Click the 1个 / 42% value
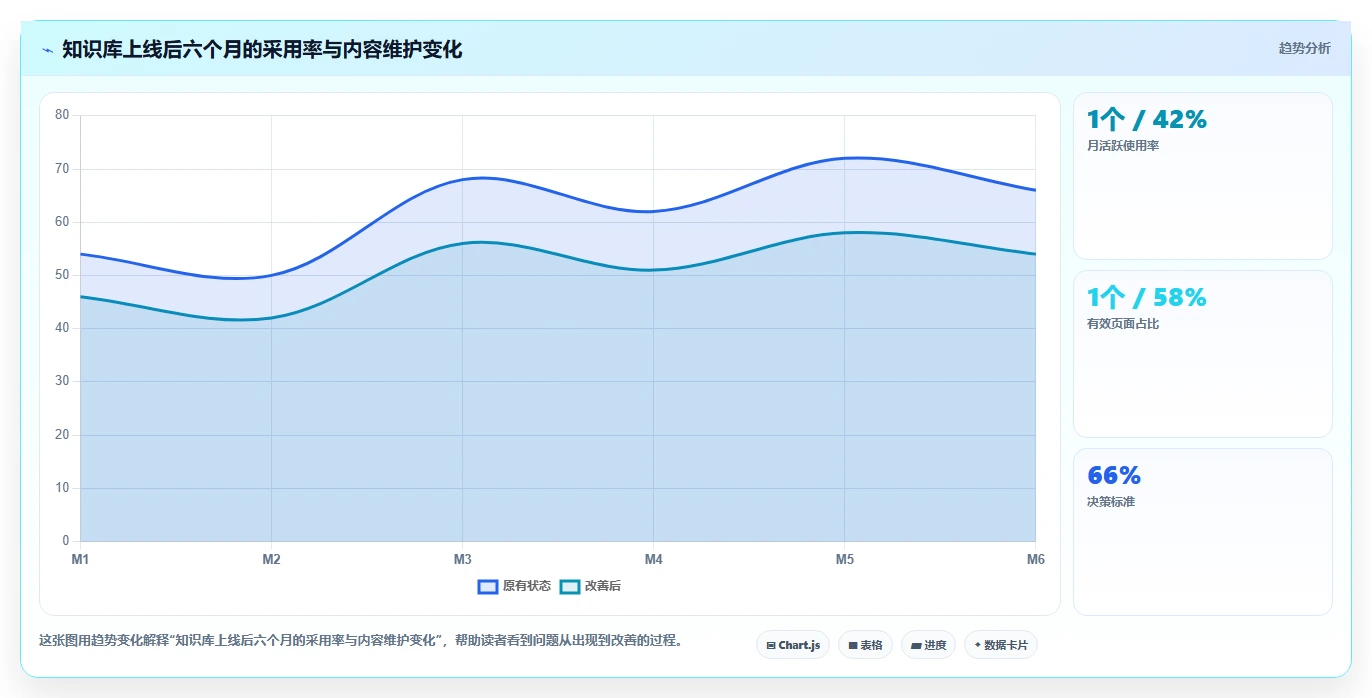The width and height of the screenshot is (1372, 698). (x=1147, y=119)
